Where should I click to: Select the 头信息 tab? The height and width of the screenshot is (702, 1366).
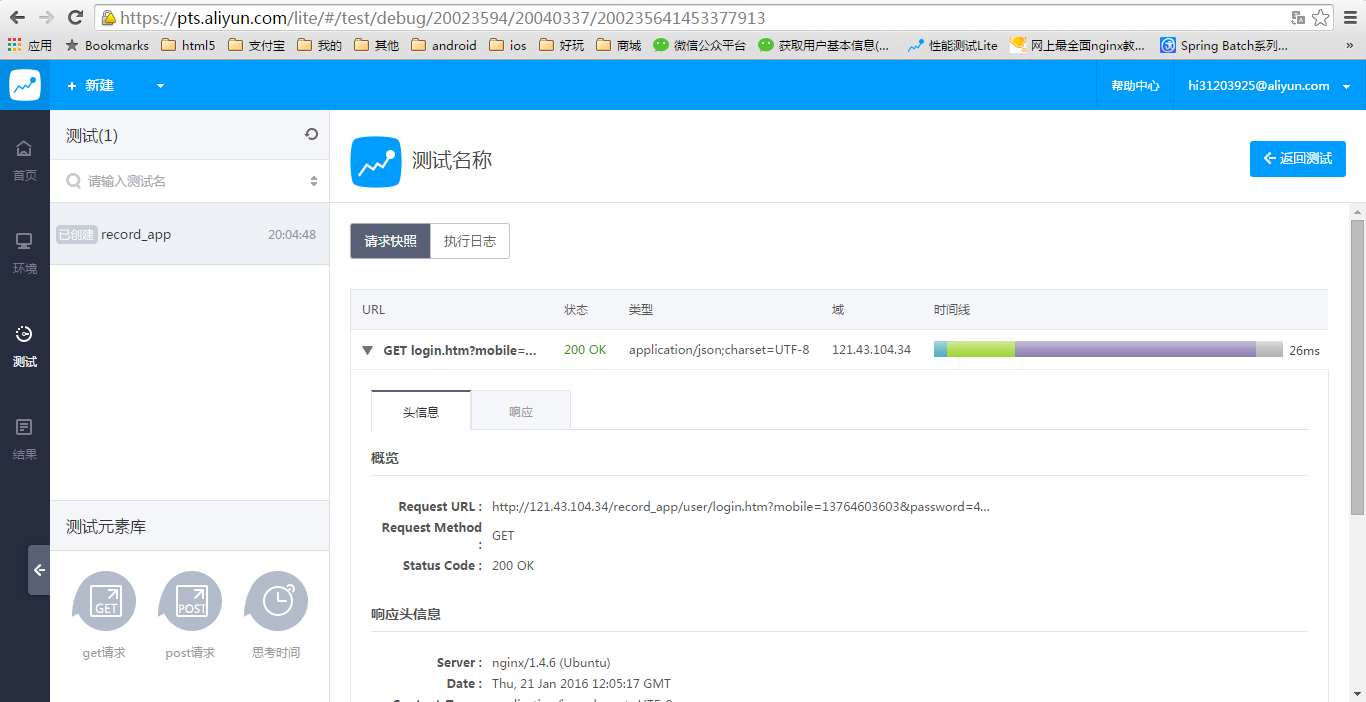tap(421, 411)
